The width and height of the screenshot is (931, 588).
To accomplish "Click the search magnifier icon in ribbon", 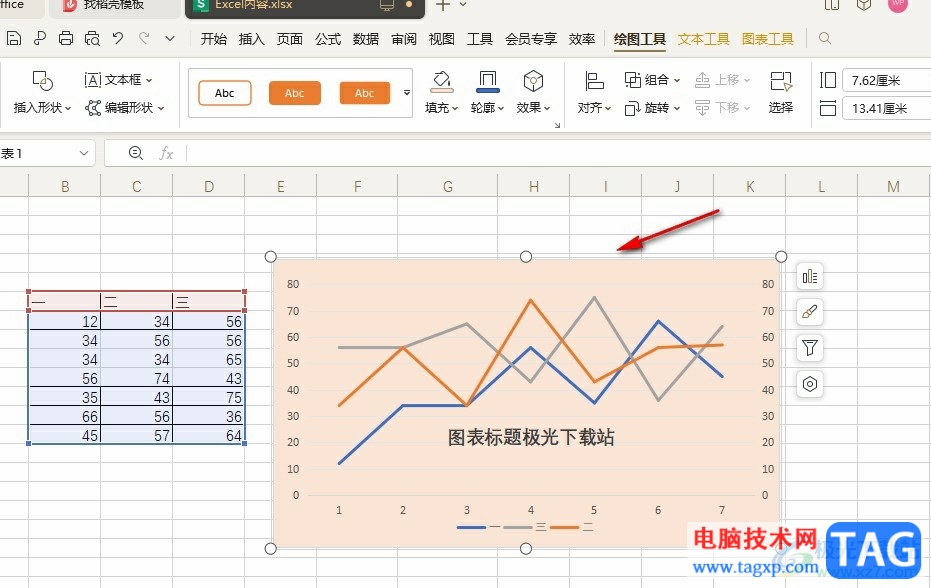I will tap(825, 39).
